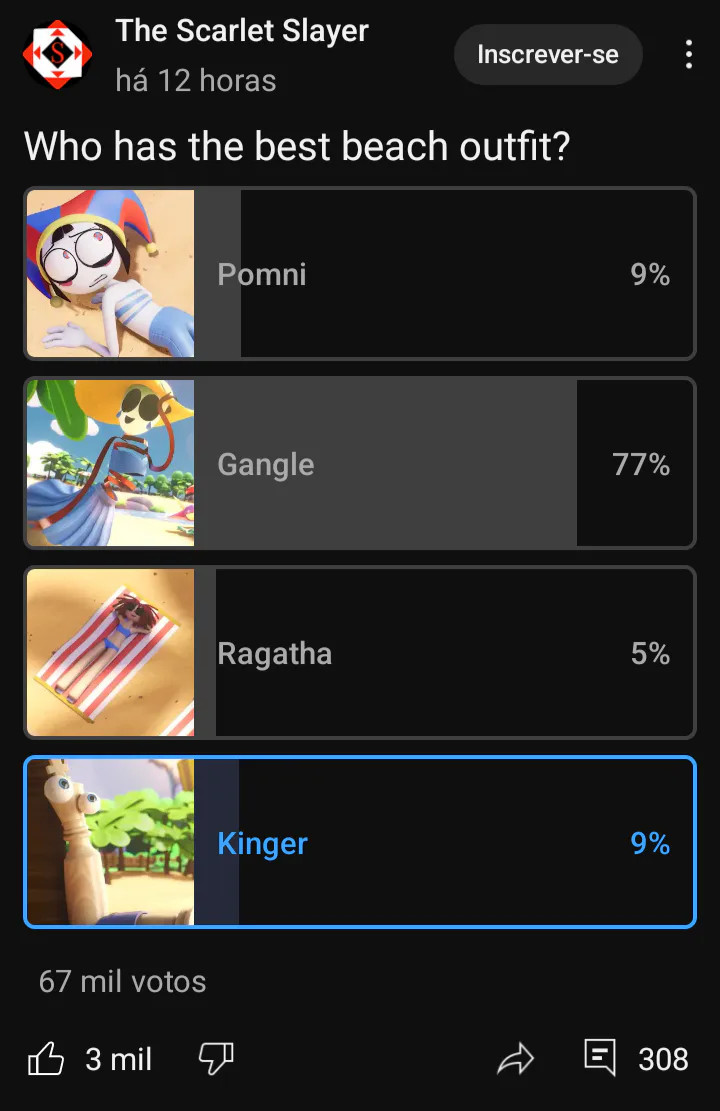The image size is (720, 1111).
Task: Click the thumbs down dislike icon
Action: tap(216, 1058)
